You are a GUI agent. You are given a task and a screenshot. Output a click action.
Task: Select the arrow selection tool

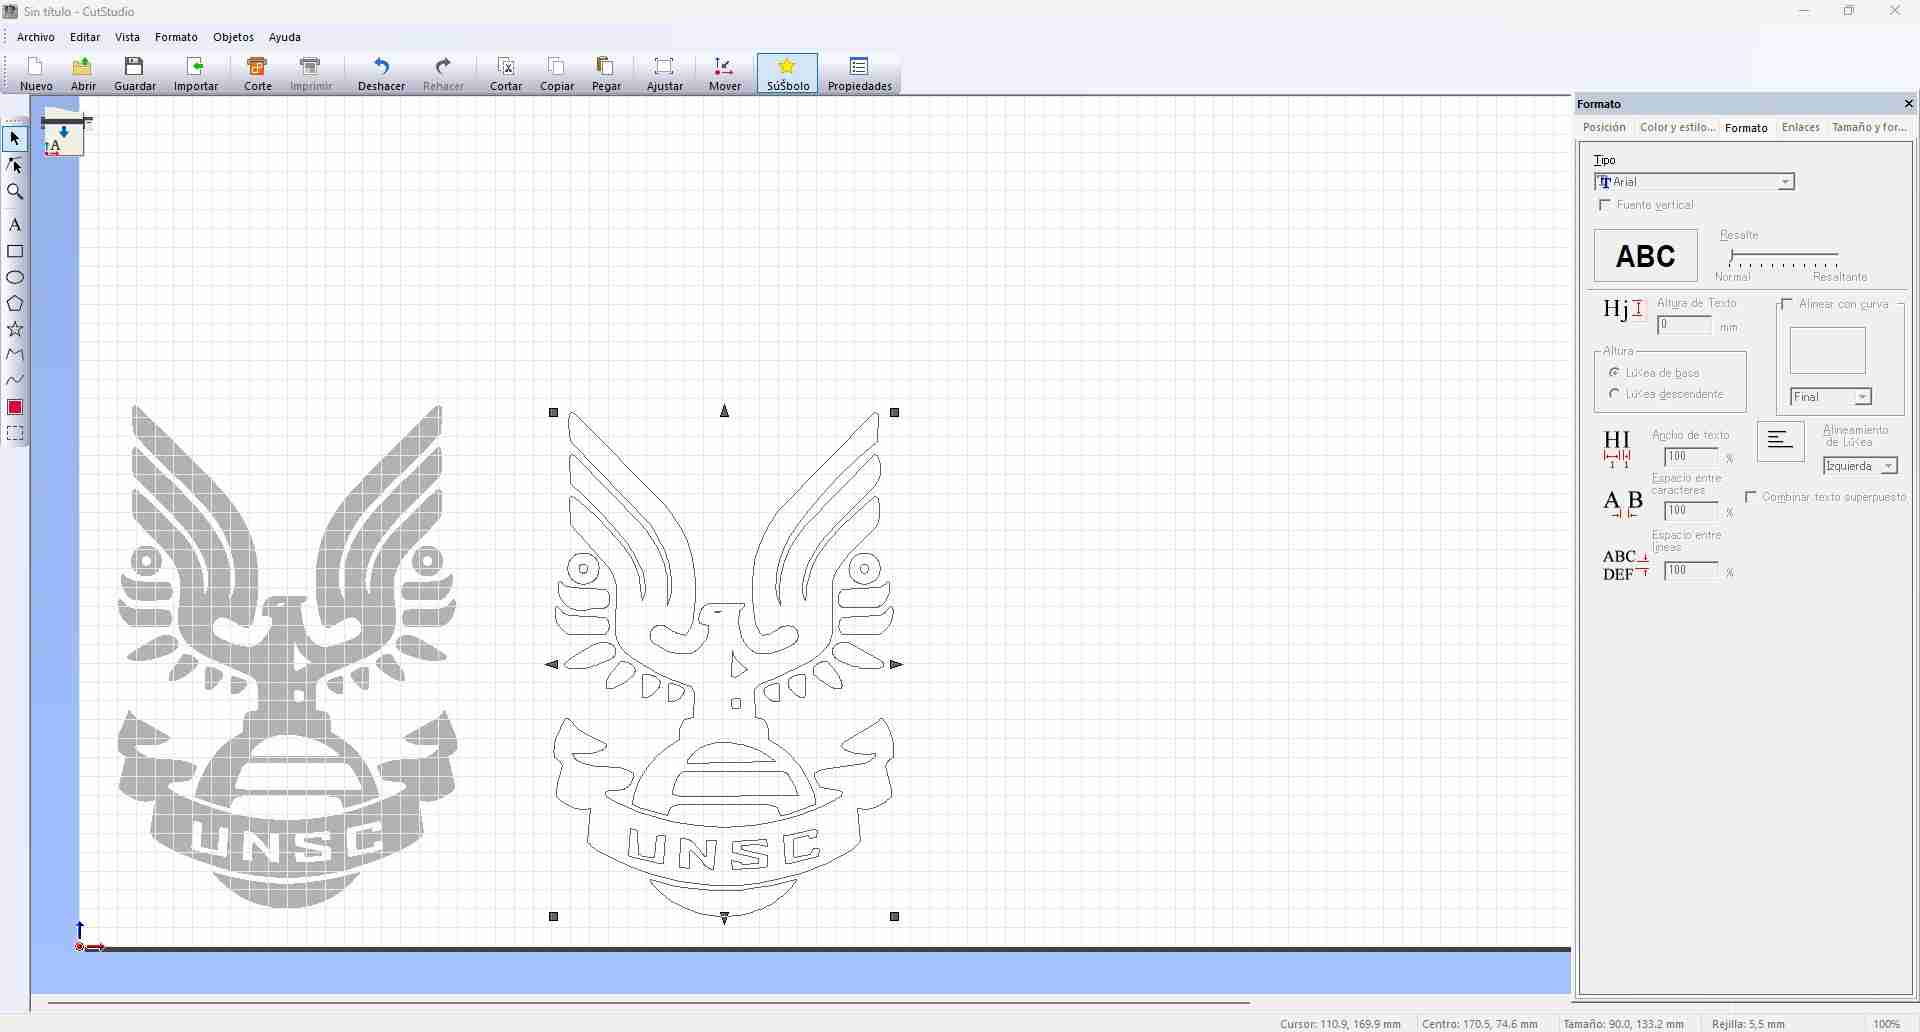point(15,139)
